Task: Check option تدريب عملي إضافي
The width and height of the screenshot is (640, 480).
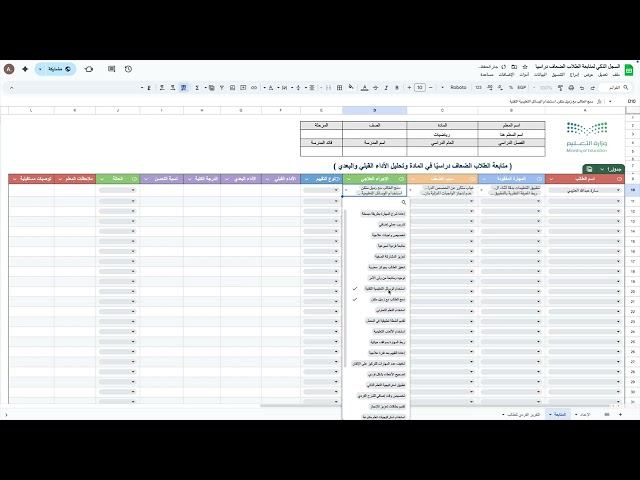Action: point(391,224)
